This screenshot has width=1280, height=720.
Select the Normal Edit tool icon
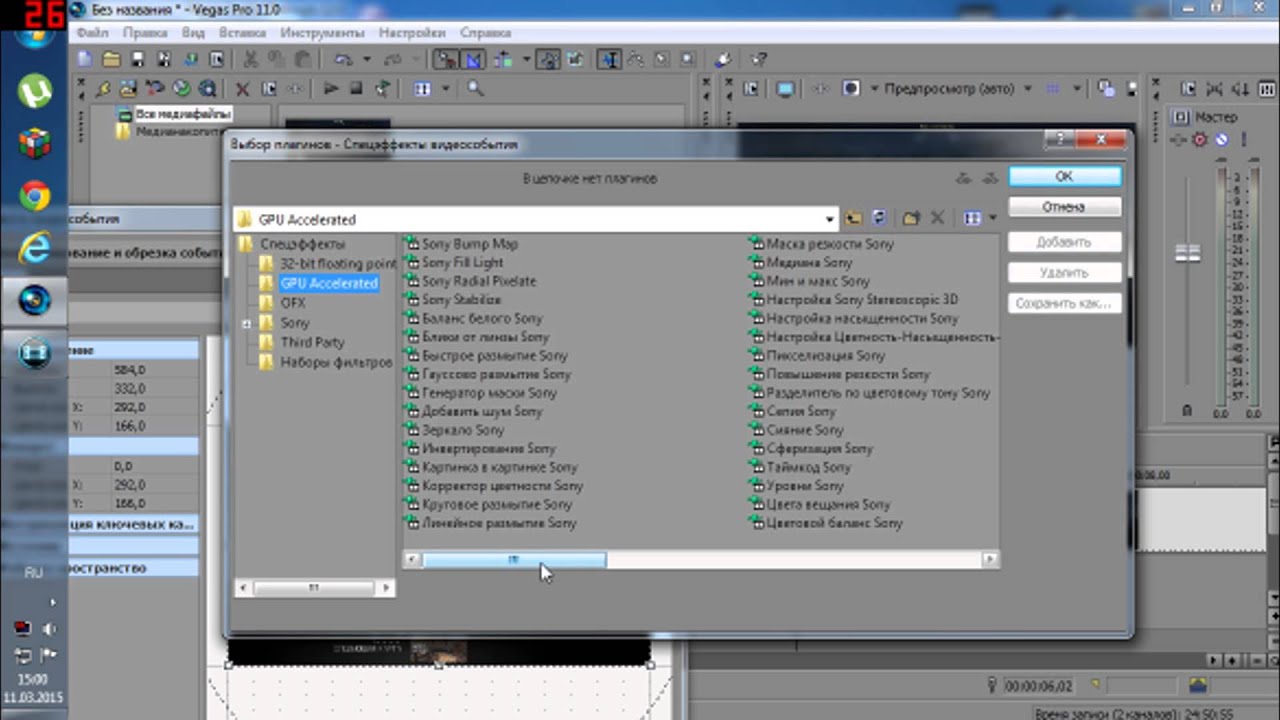click(609, 59)
